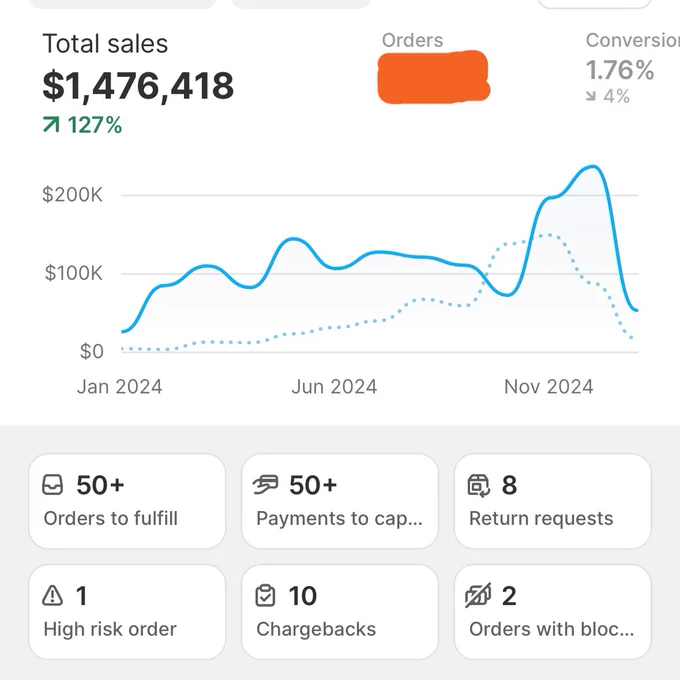680x680 pixels.
Task: Tap the Payments to capture hand icon
Action: click(x=265, y=485)
